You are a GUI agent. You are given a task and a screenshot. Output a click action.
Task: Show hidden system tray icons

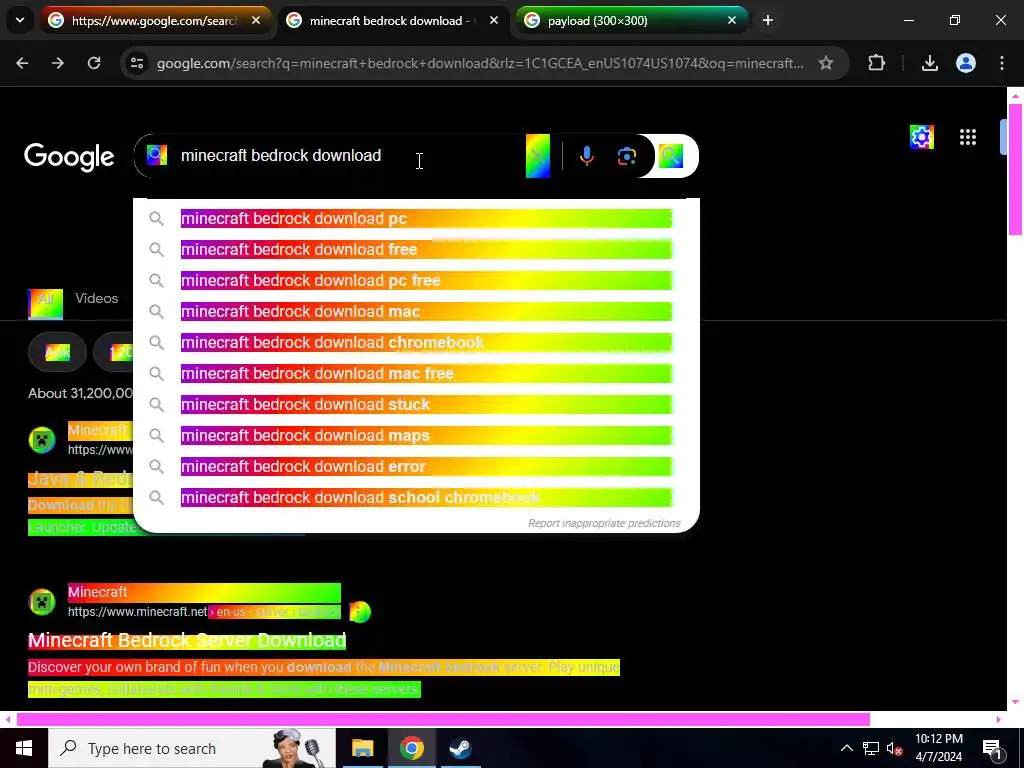tap(846, 748)
